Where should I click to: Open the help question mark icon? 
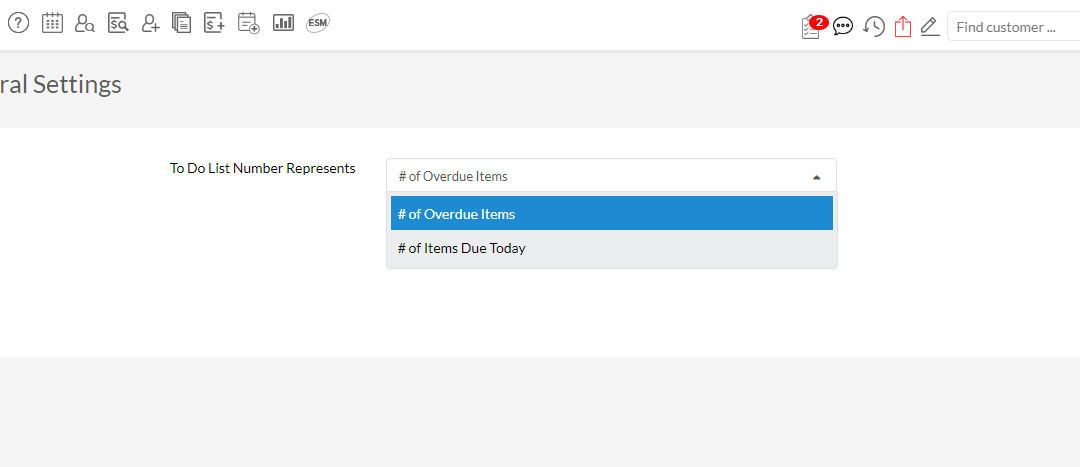[19, 22]
